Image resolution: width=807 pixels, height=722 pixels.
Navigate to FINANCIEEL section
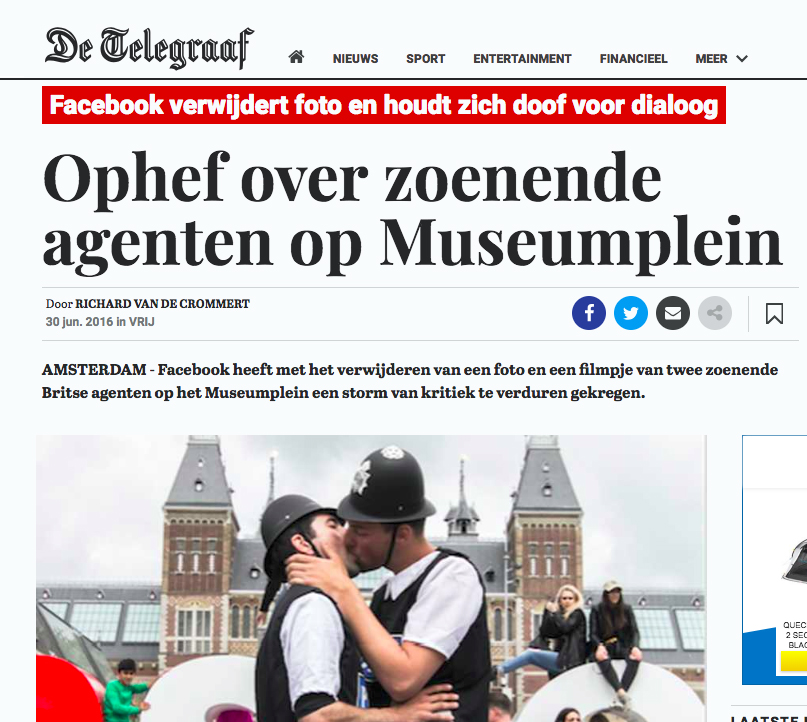tap(633, 59)
